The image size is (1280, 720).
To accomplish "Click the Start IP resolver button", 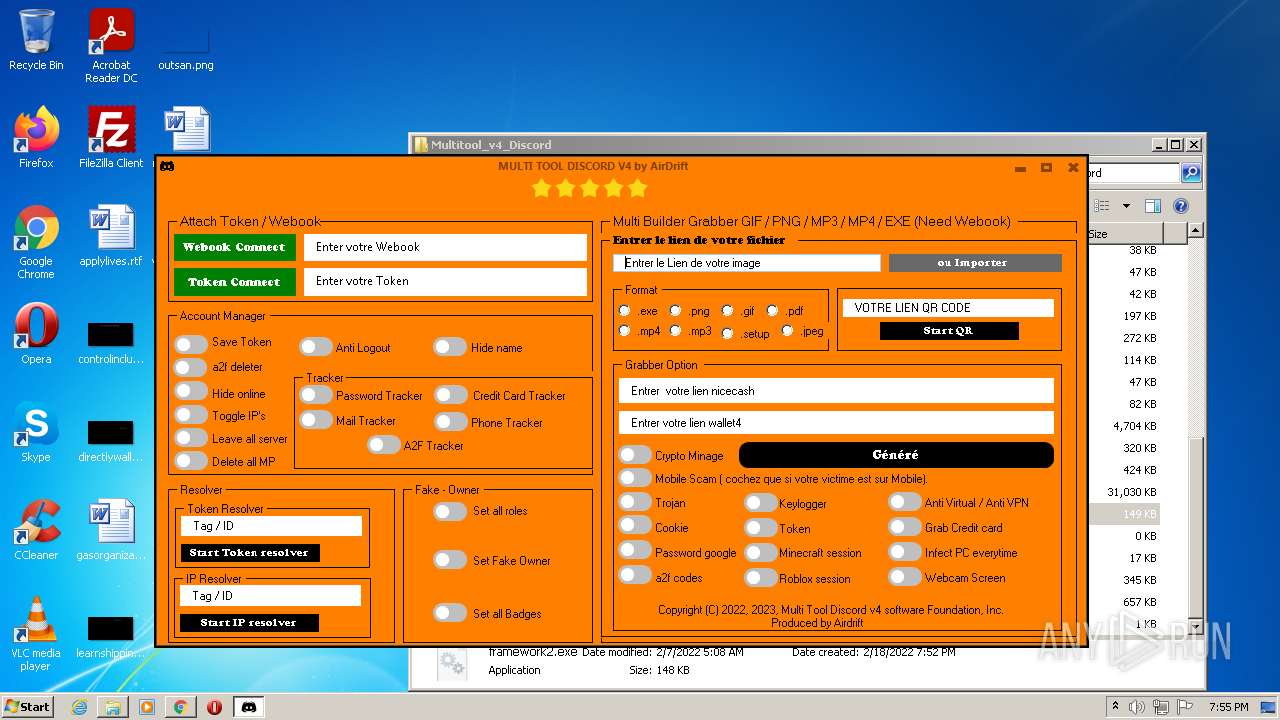I will point(250,622).
